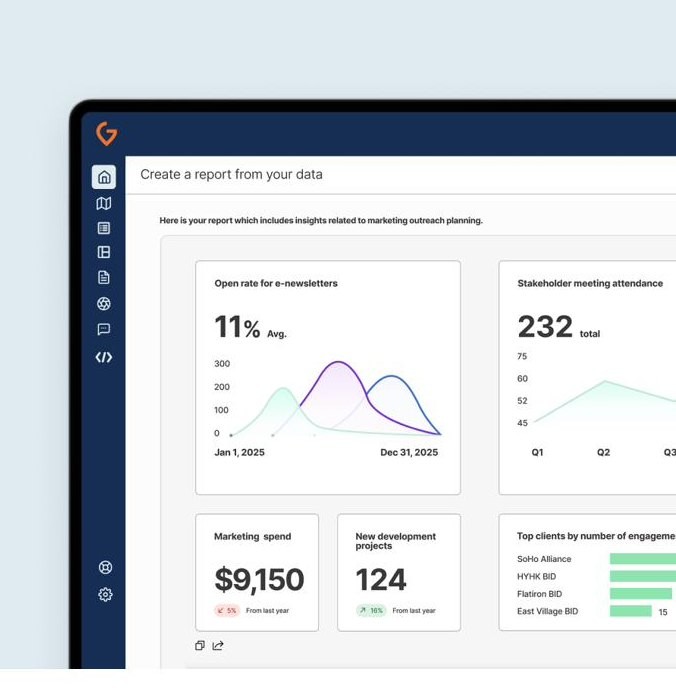Click the 11% average value
Screen dimensions: 676x690
(x=237, y=327)
